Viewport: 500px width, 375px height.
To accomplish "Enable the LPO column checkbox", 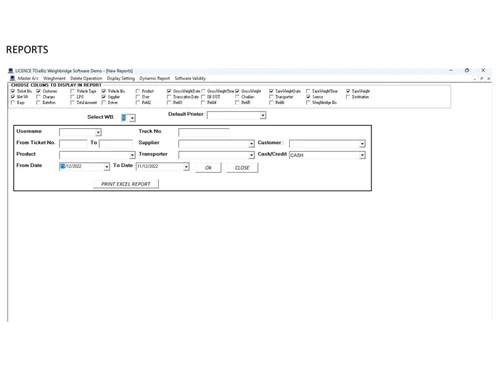I will tap(72, 97).
